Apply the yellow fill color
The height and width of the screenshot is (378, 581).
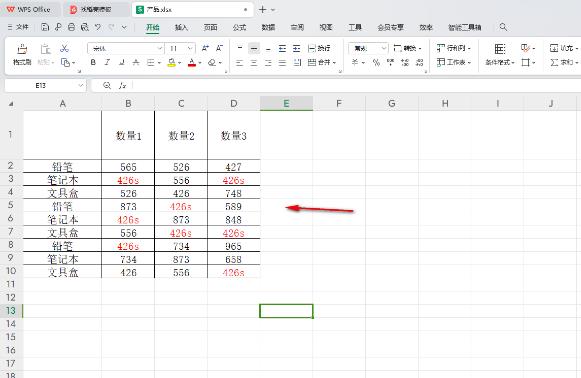coord(171,63)
